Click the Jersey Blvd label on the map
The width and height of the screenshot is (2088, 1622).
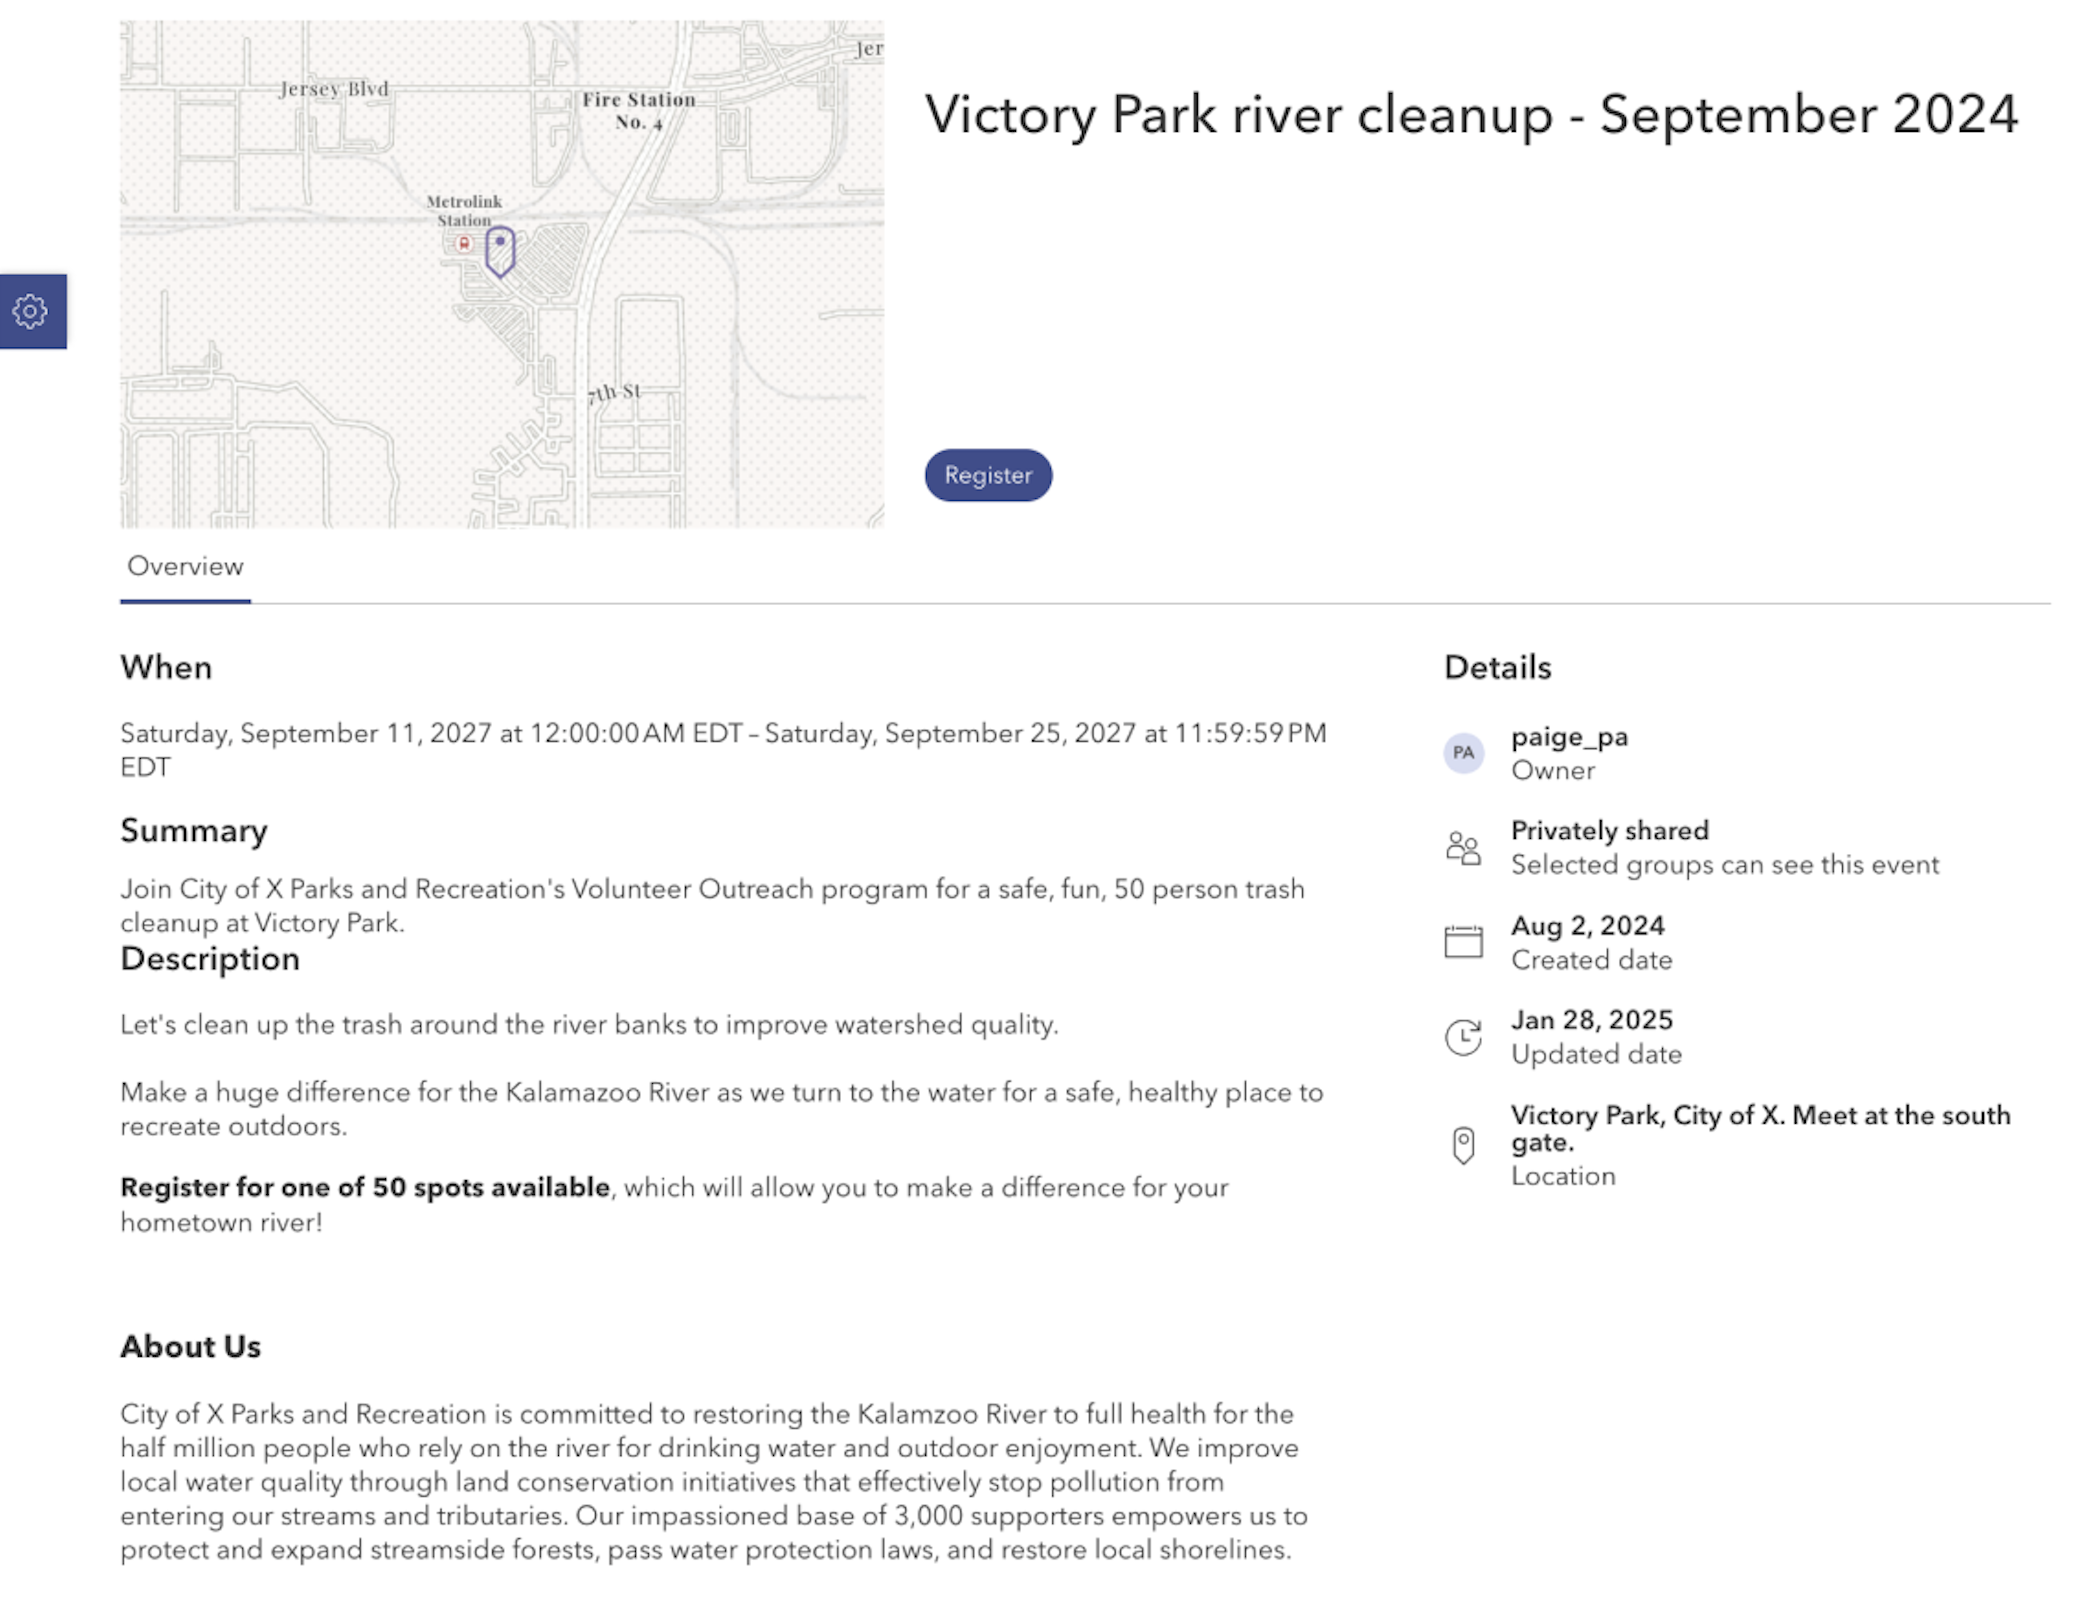[333, 90]
